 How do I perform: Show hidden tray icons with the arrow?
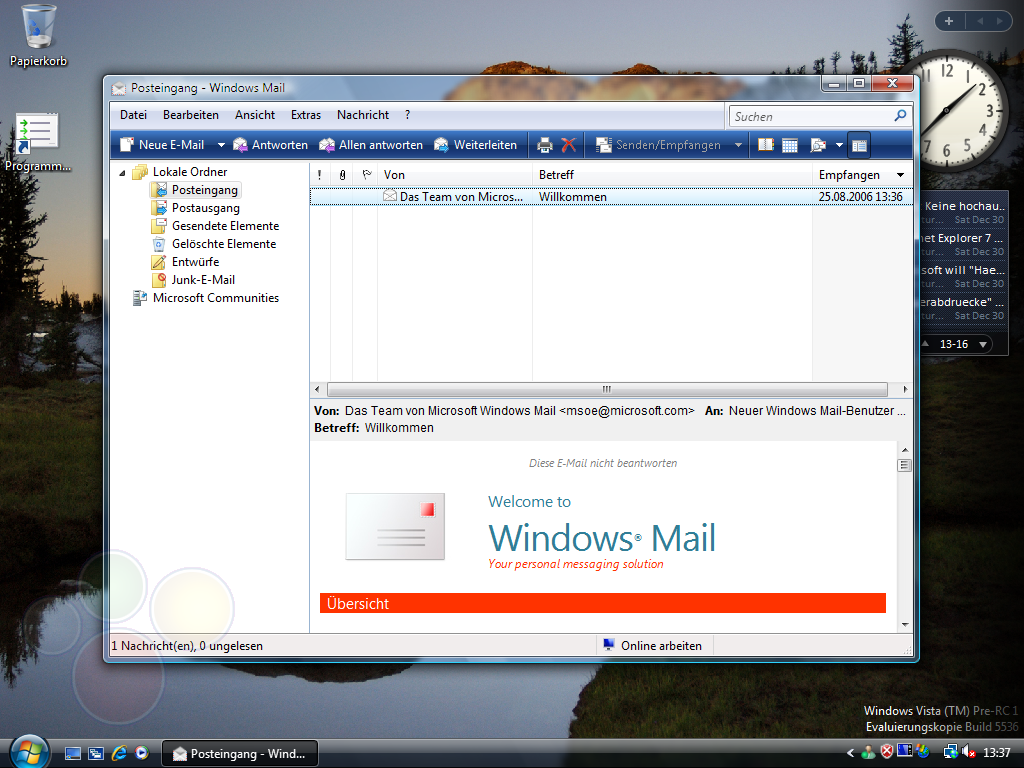coord(850,753)
